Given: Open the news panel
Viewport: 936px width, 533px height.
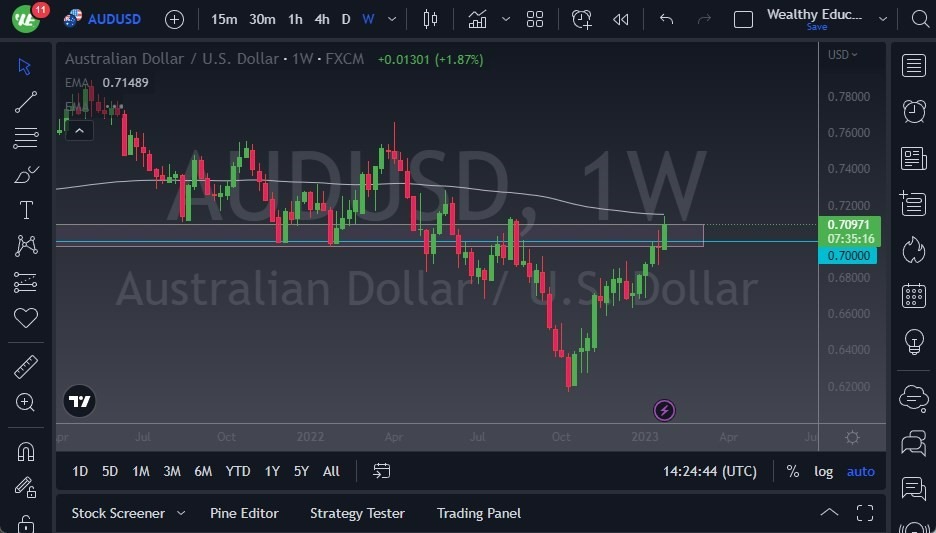Looking at the screenshot, I should coord(913,158).
